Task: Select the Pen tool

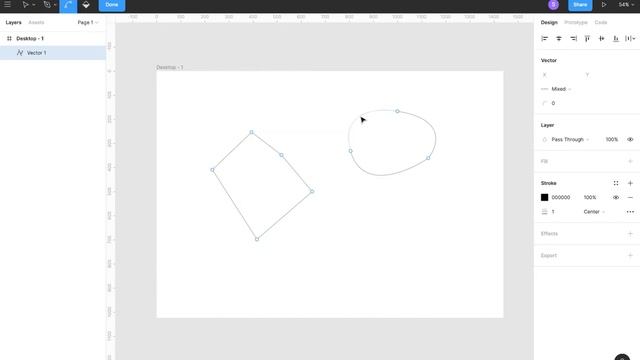Action: click(47, 5)
